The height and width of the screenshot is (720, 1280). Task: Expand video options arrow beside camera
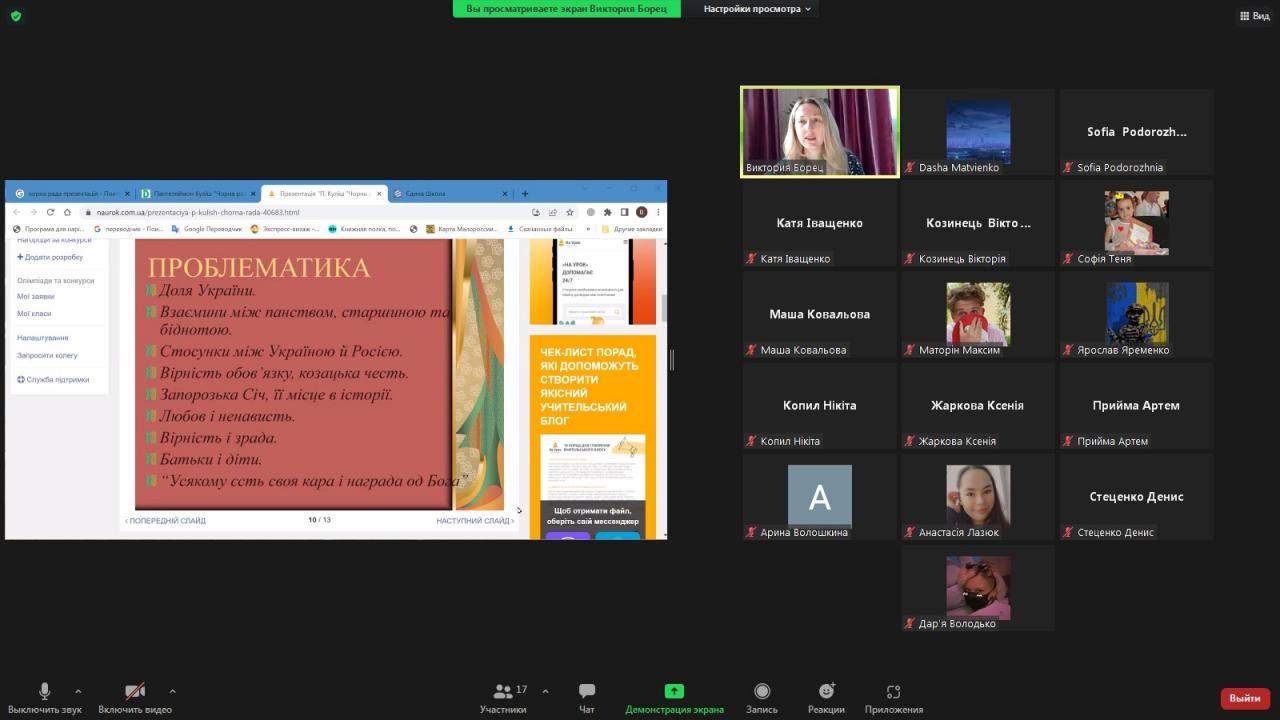tap(172, 691)
